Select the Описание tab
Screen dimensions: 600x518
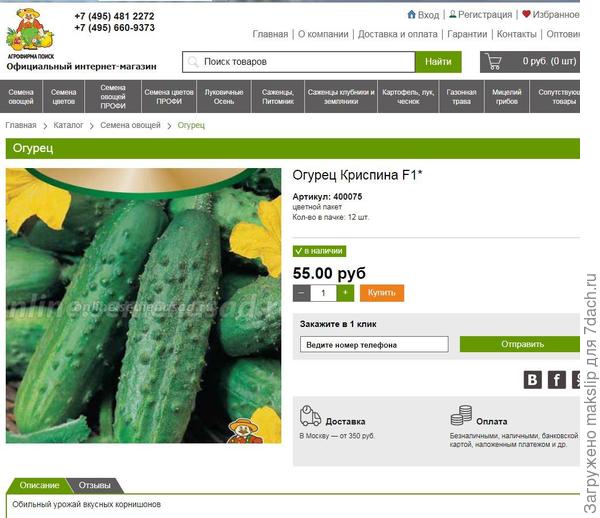pyautogui.click(x=39, y=485)
